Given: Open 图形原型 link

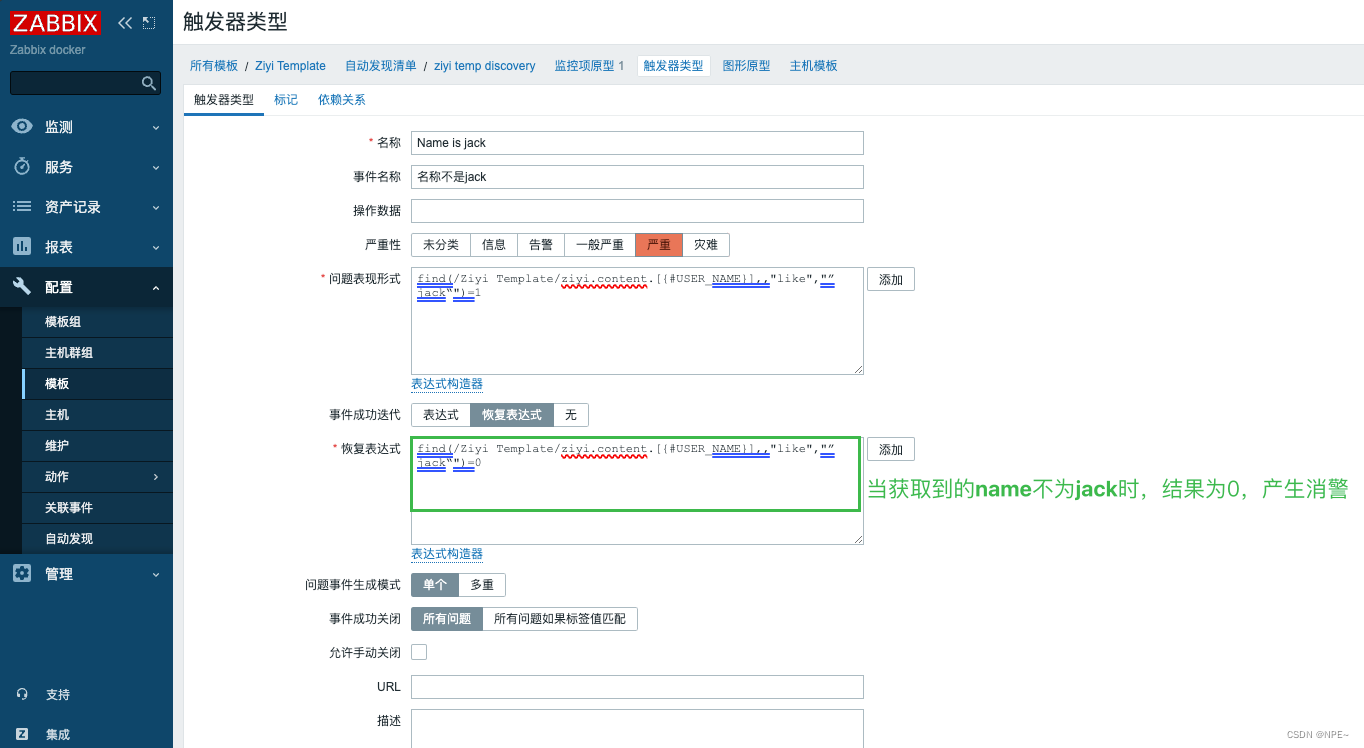Looking at the screenshot, I should [x=747, y=66].
